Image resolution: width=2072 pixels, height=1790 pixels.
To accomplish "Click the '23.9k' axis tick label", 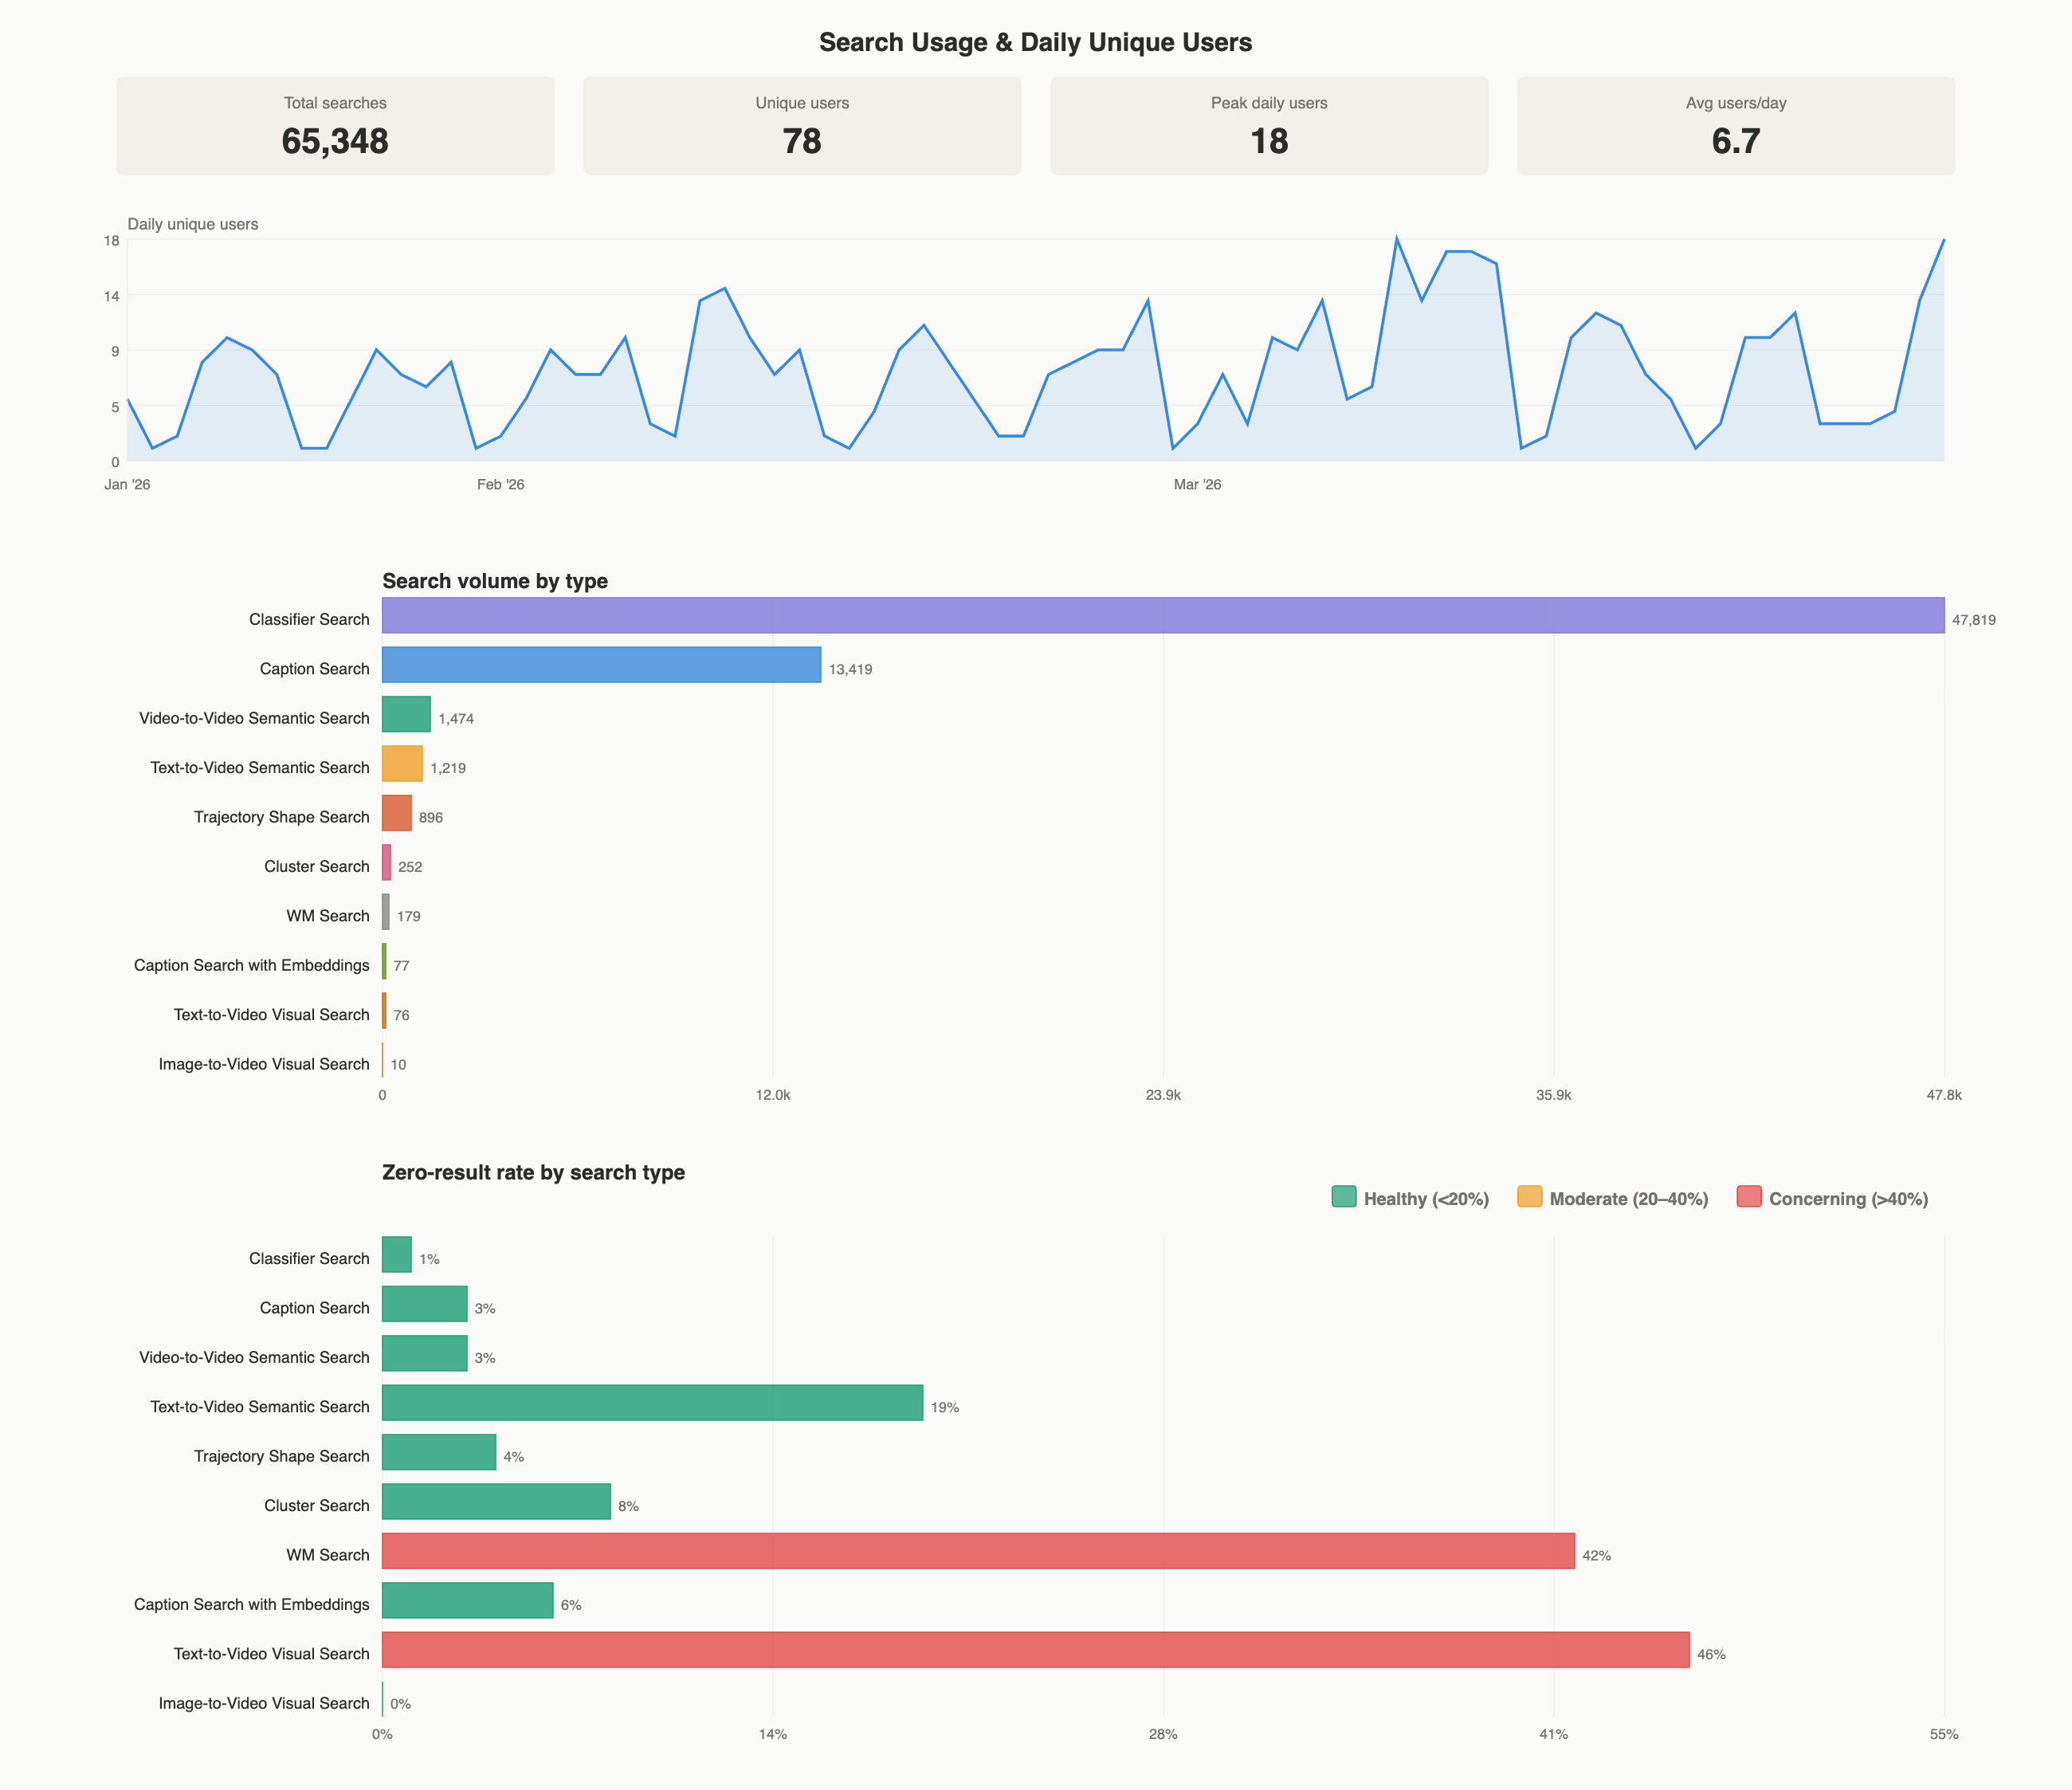I will (1163, 1096).
